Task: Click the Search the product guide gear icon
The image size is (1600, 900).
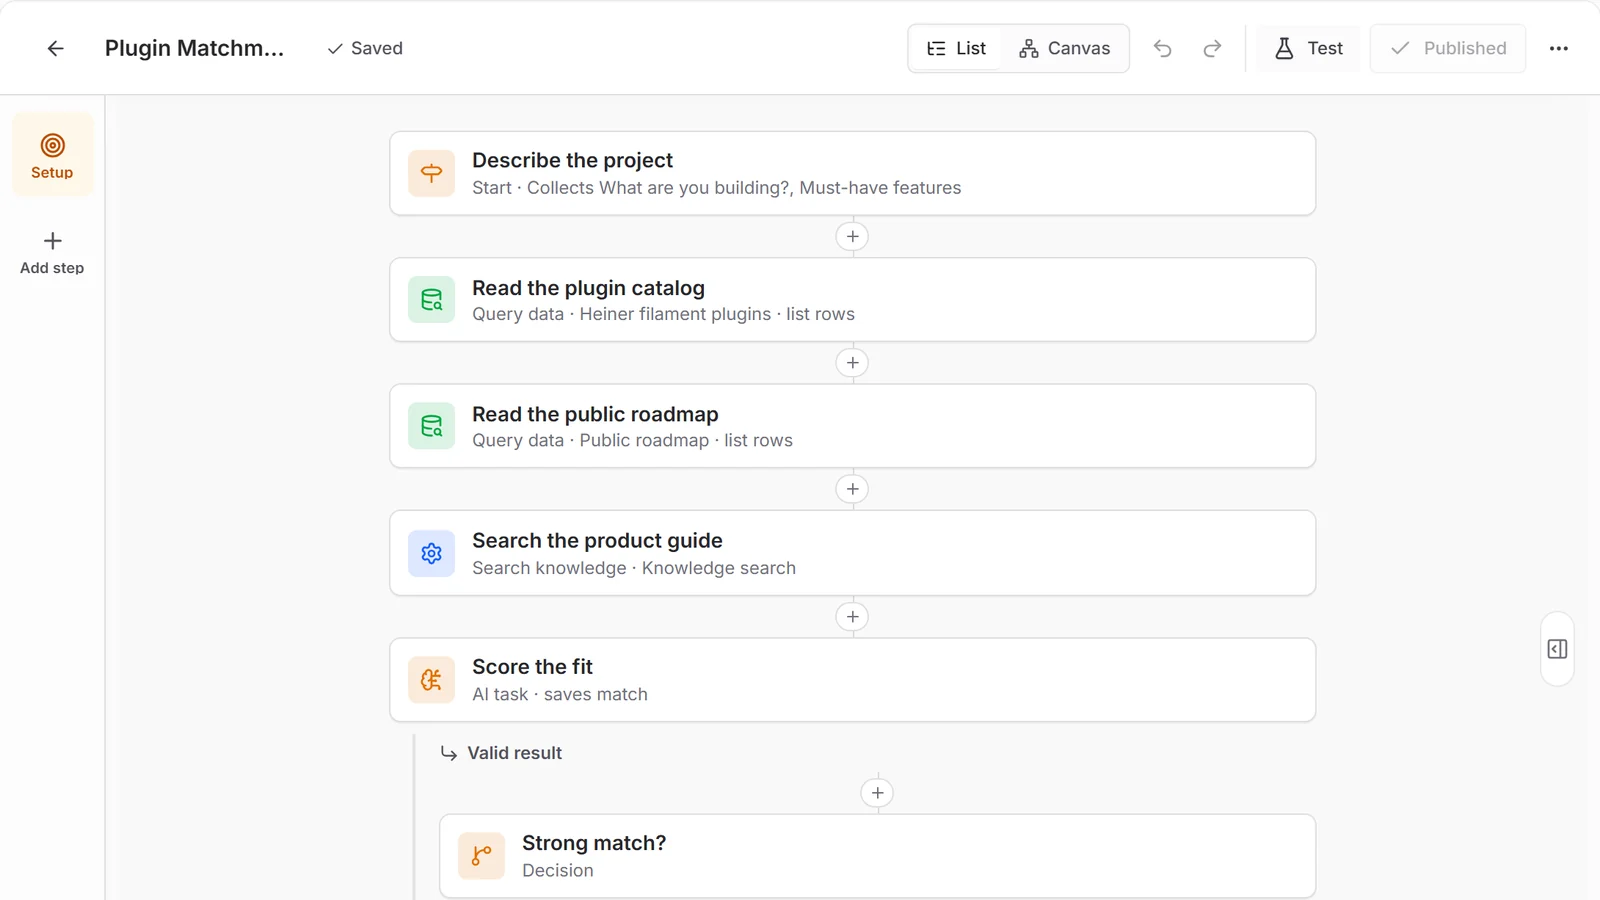Action: [x=432, y=553]
